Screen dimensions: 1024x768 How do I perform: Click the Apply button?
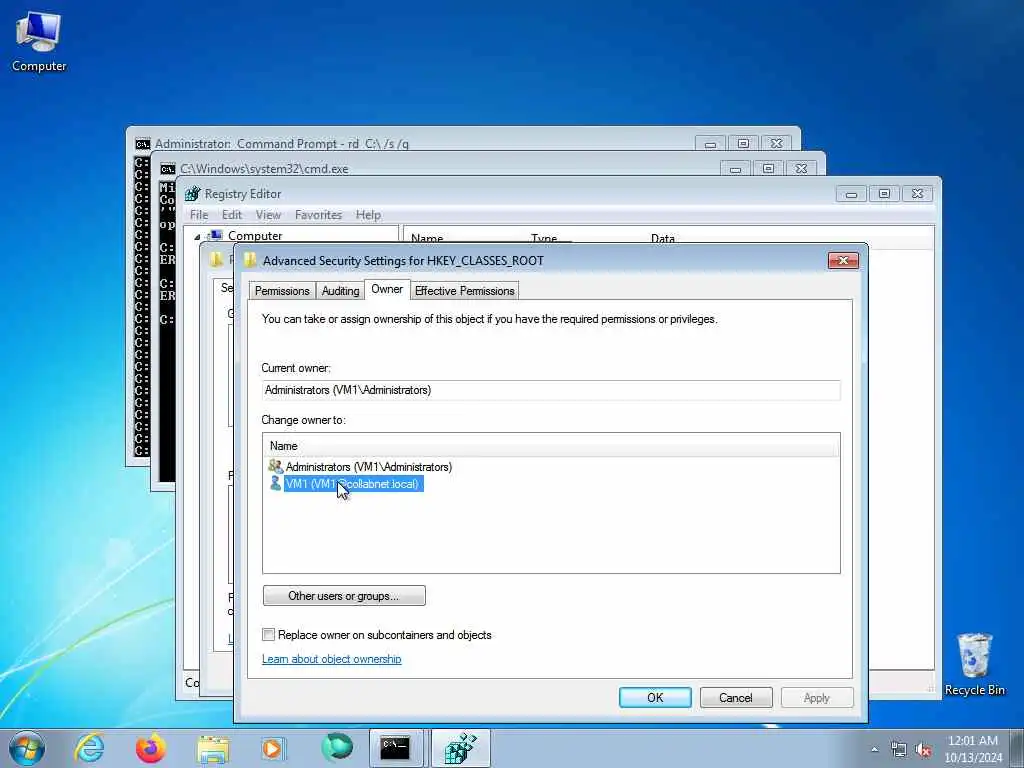coord(817,697)
